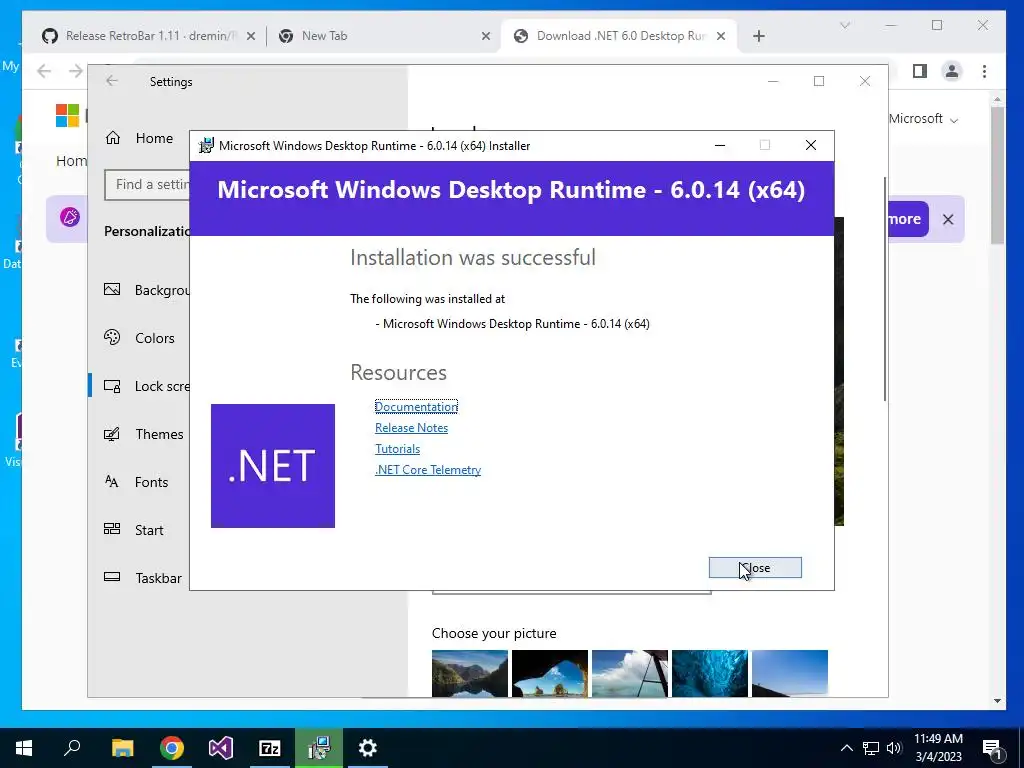The width and height of the screenshot is (1024, 768).
Task: Open the Chrome profile avatar
Action: click(x=952, y=71)
